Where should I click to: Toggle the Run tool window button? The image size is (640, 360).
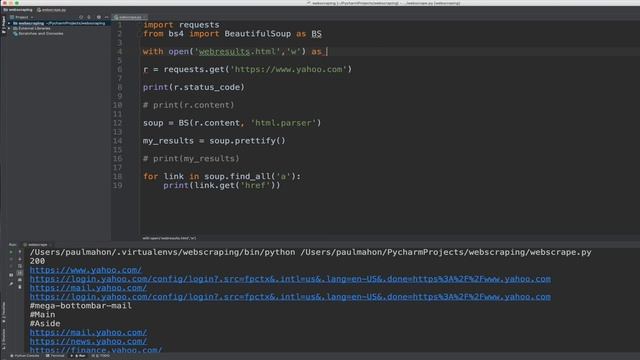pyautogui.click(x=78, y=356)
